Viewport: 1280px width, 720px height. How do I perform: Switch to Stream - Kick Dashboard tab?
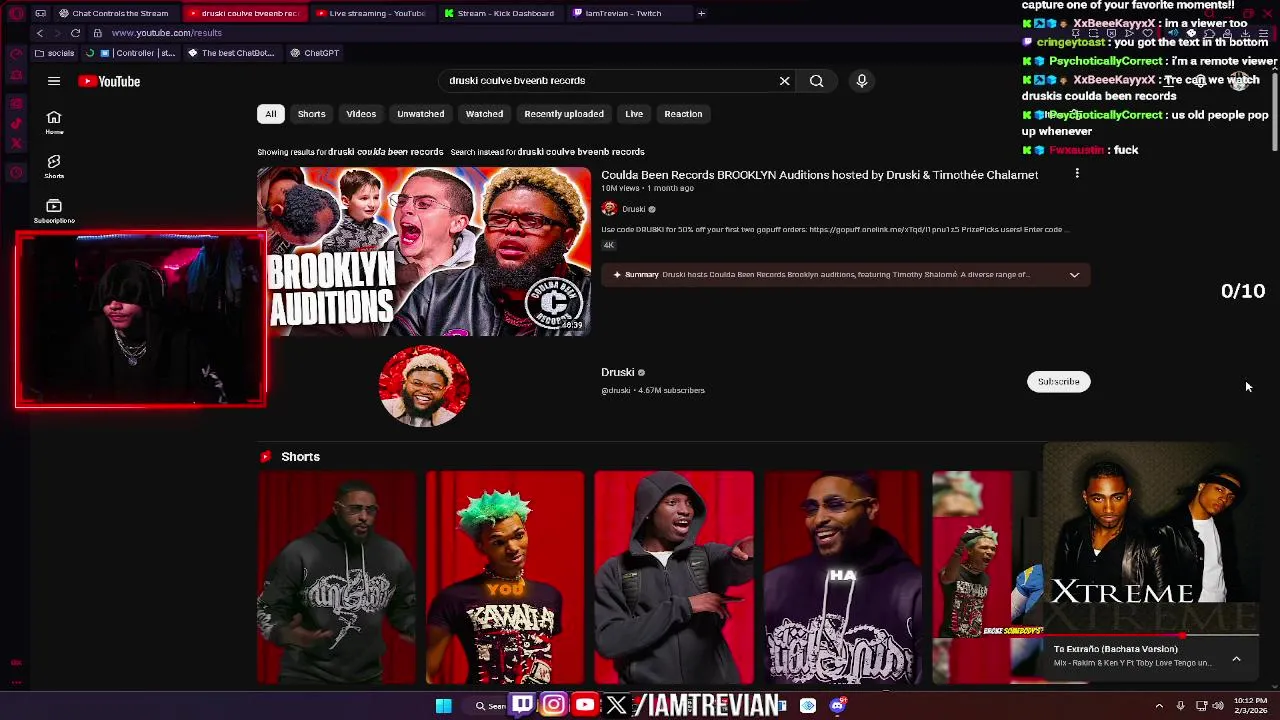tap(500, 13)
